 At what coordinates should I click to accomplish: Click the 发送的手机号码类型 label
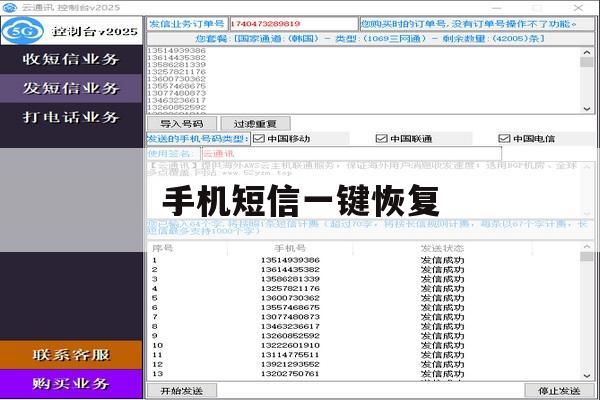point(198,139)
